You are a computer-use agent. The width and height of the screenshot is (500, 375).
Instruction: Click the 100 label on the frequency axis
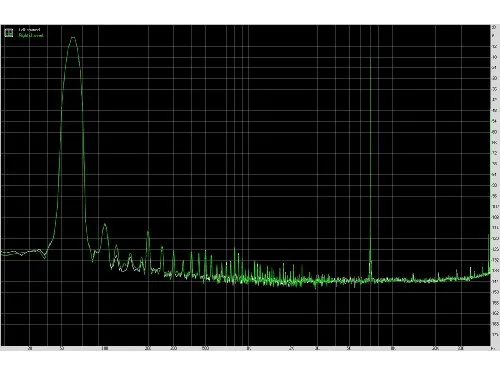point(105,349)
